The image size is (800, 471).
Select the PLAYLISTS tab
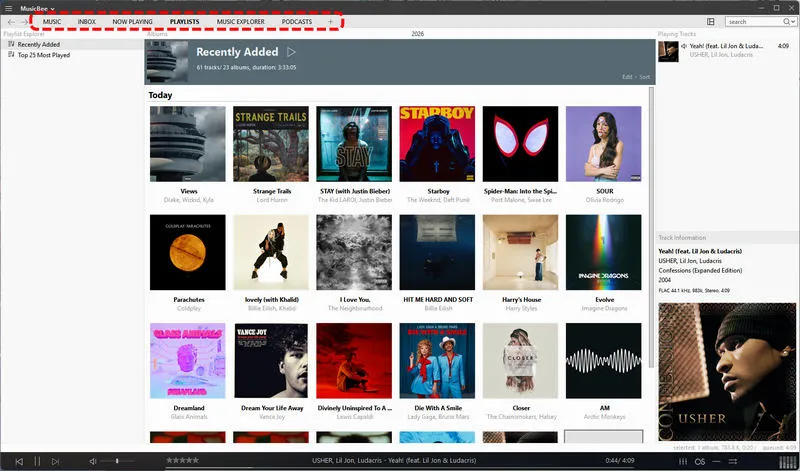185,22
